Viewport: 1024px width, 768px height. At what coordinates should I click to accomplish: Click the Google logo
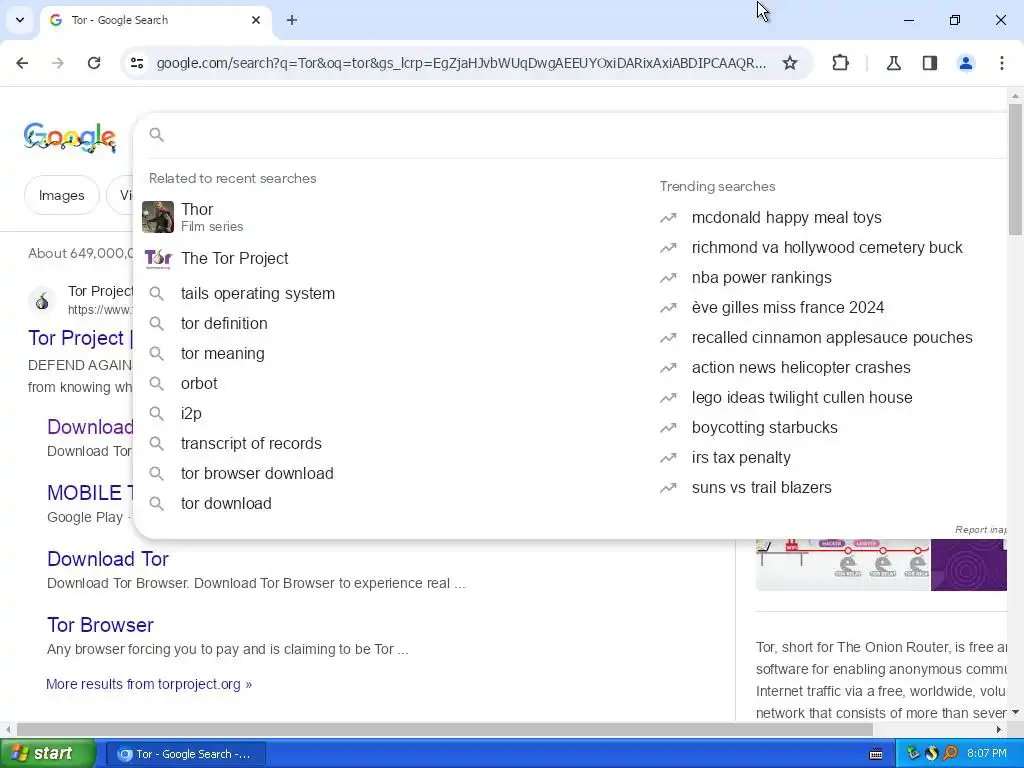[70, 137]
